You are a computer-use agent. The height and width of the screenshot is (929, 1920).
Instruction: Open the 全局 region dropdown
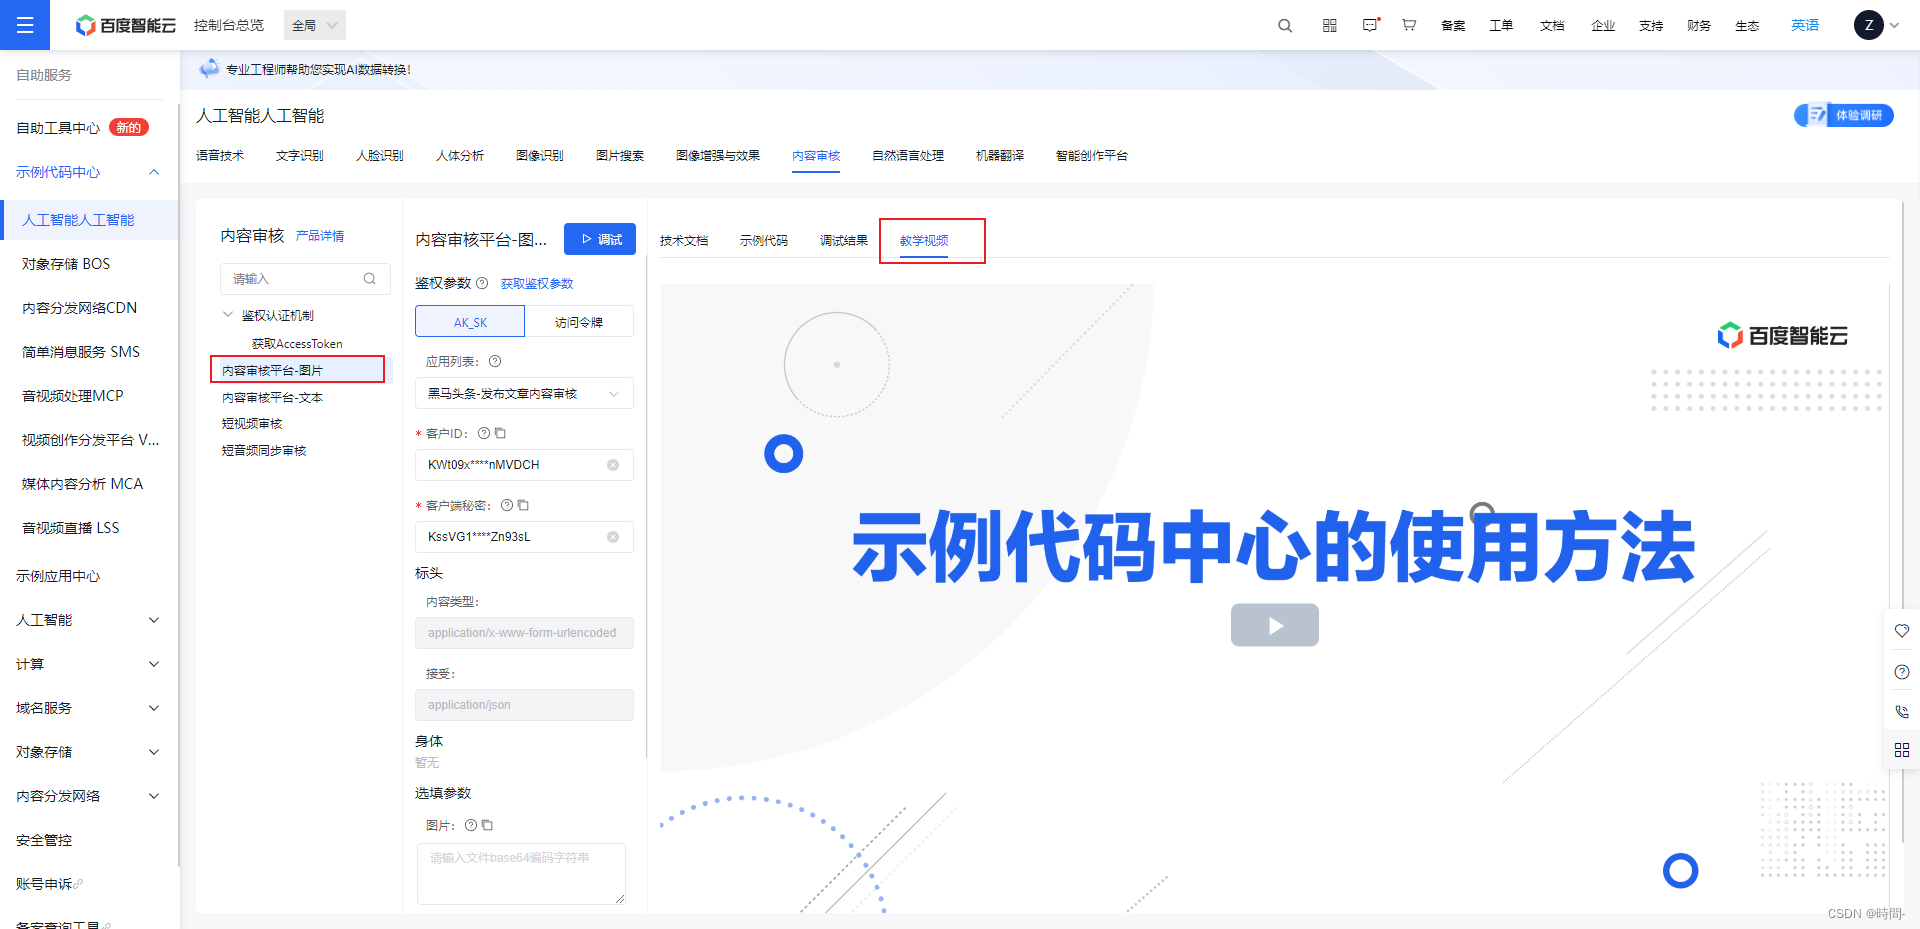click(315, 25)
